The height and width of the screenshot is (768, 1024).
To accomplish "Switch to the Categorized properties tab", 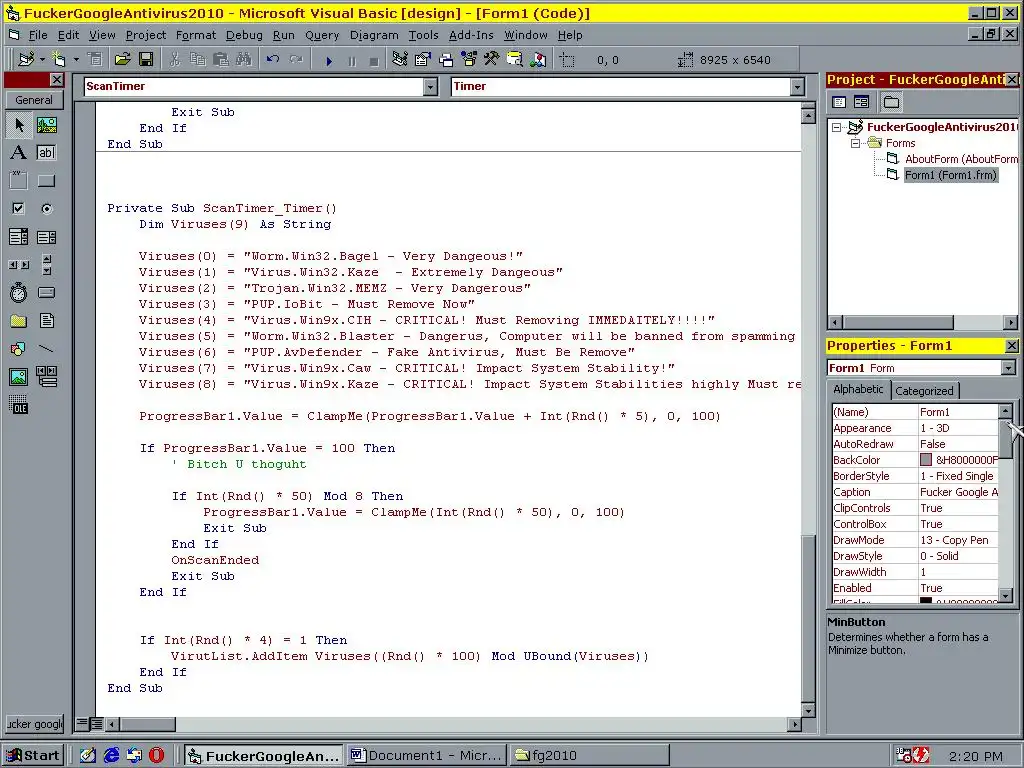I will 924,391.
